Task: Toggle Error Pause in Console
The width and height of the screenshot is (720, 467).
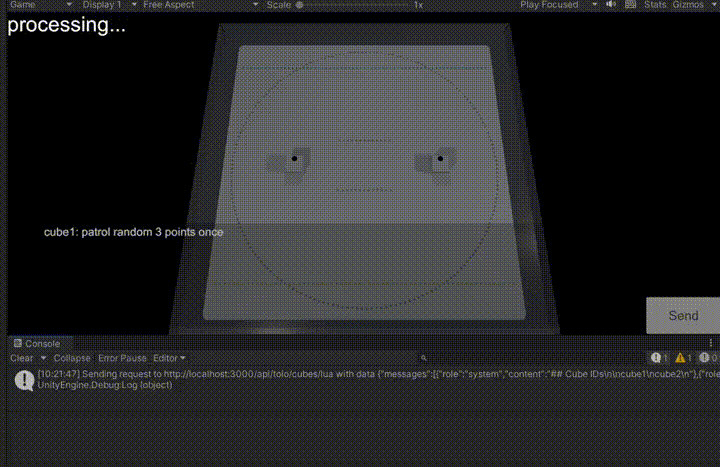Action: tap(122, 358)
